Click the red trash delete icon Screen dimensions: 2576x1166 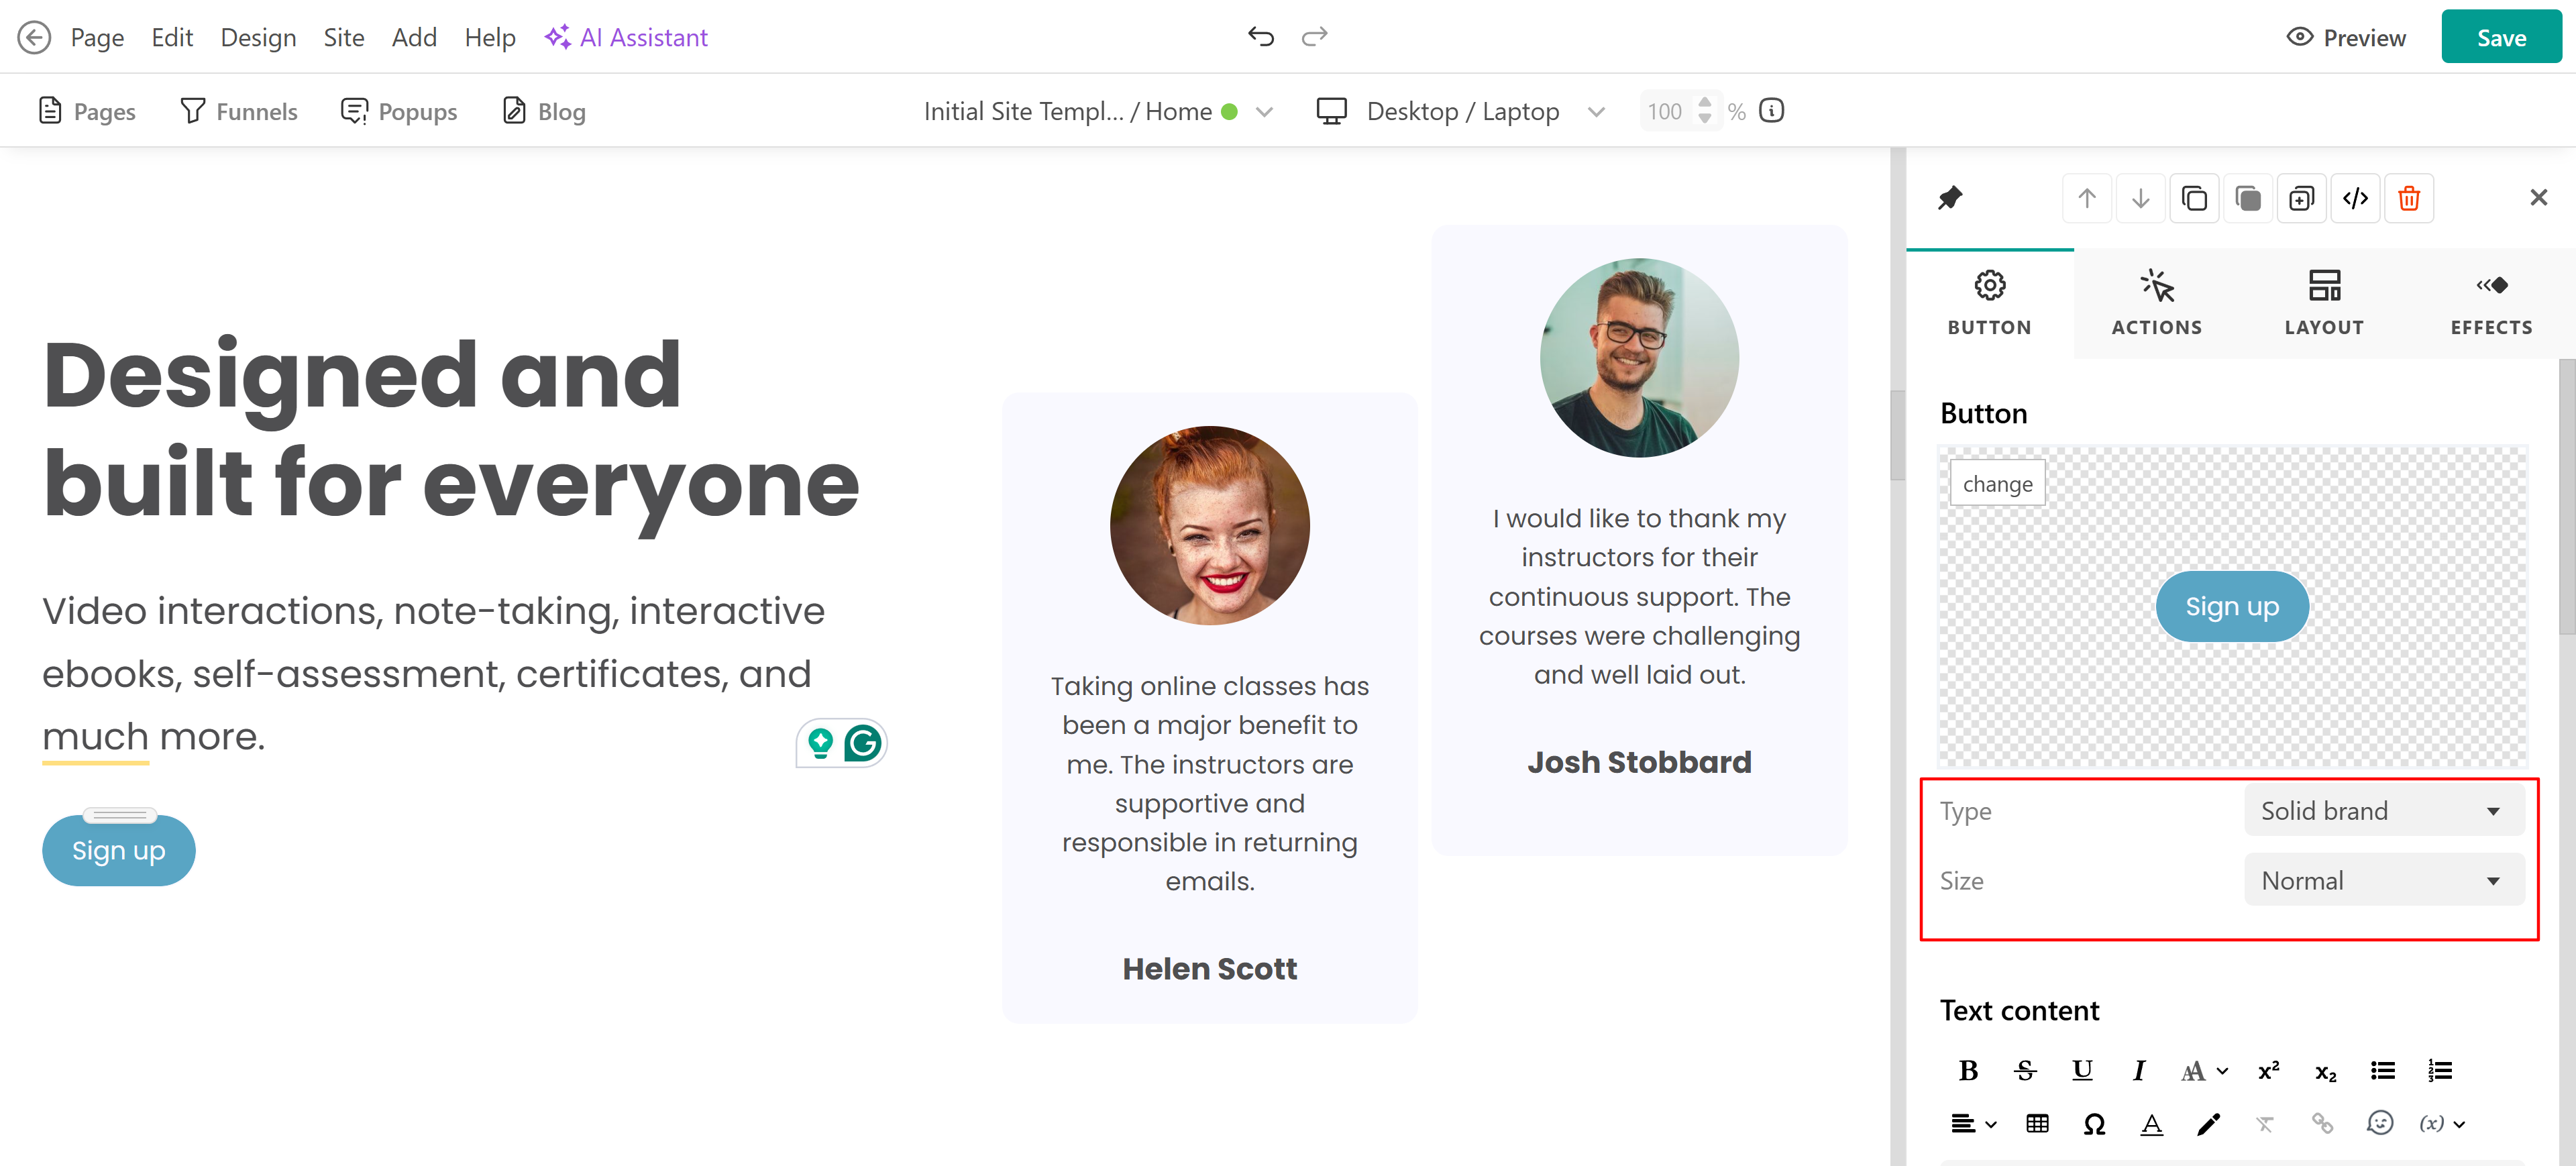(x=2408, y=198)
